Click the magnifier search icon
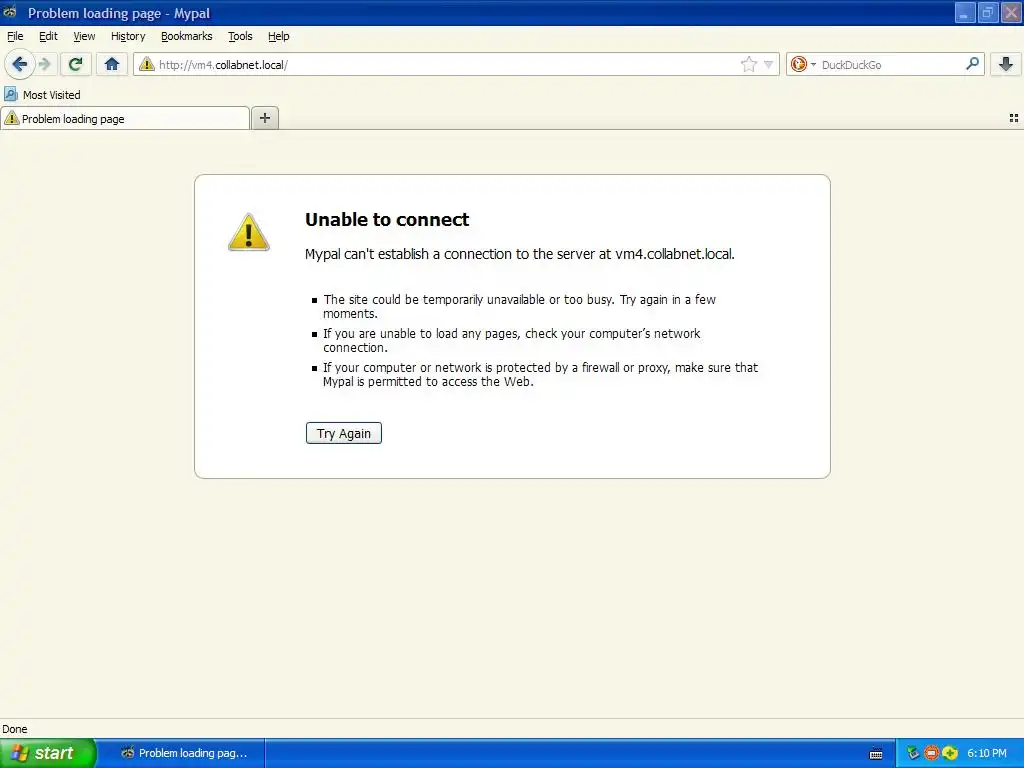1024x768 pixels. [x=972, y=64]
